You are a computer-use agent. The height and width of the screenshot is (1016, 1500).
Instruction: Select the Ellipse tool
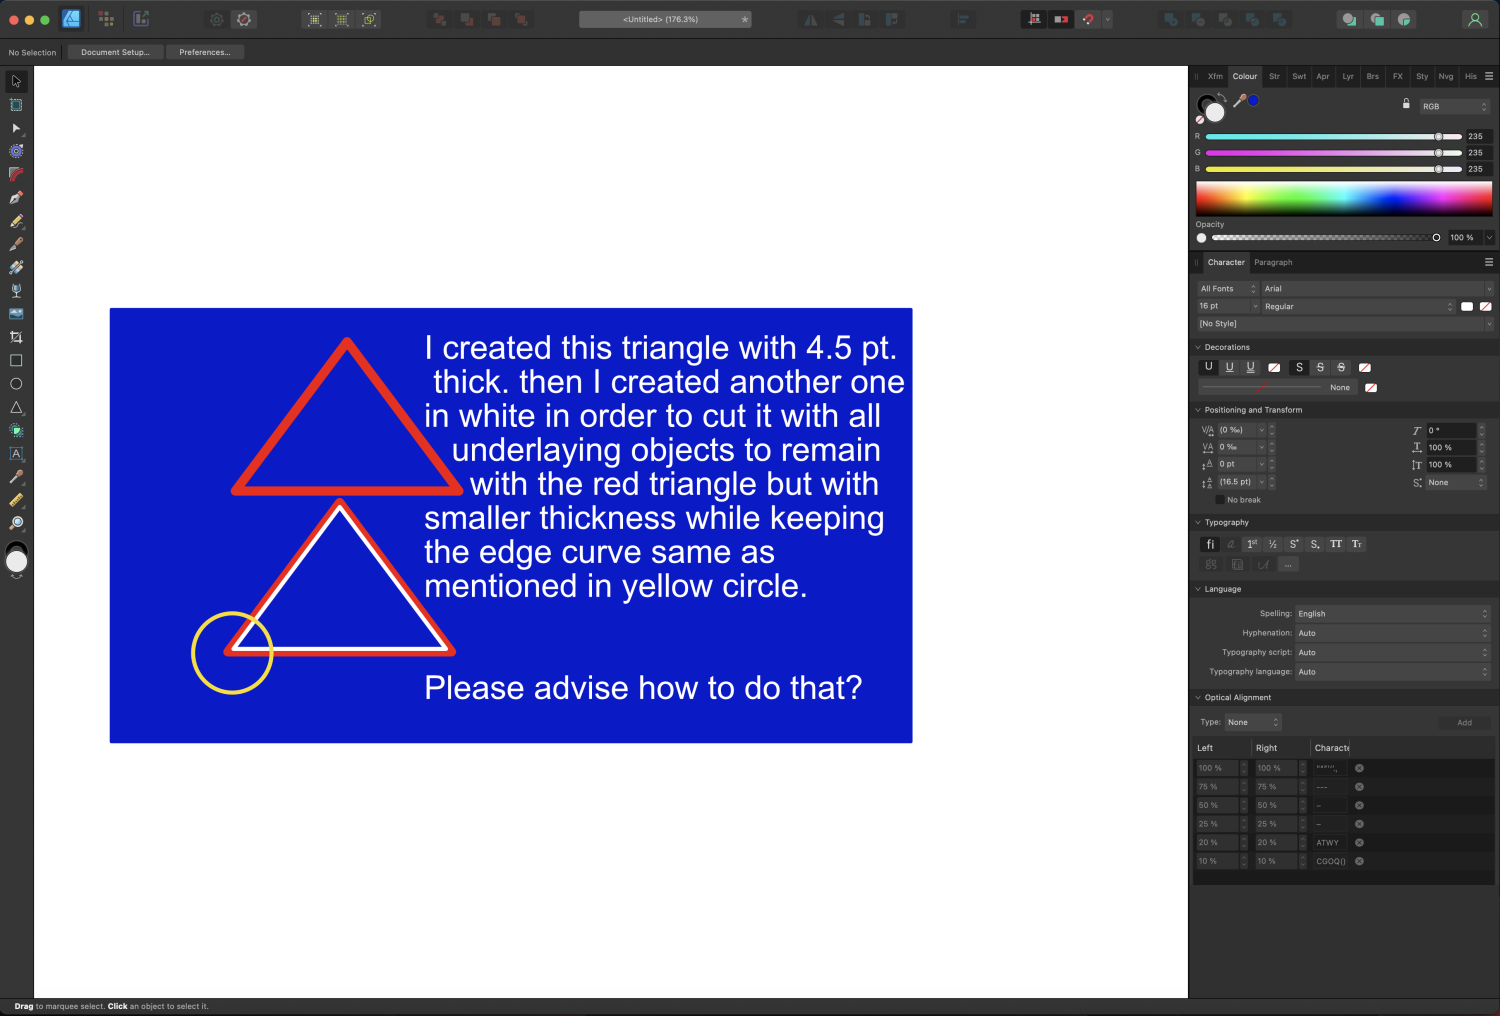pos(15,384)
